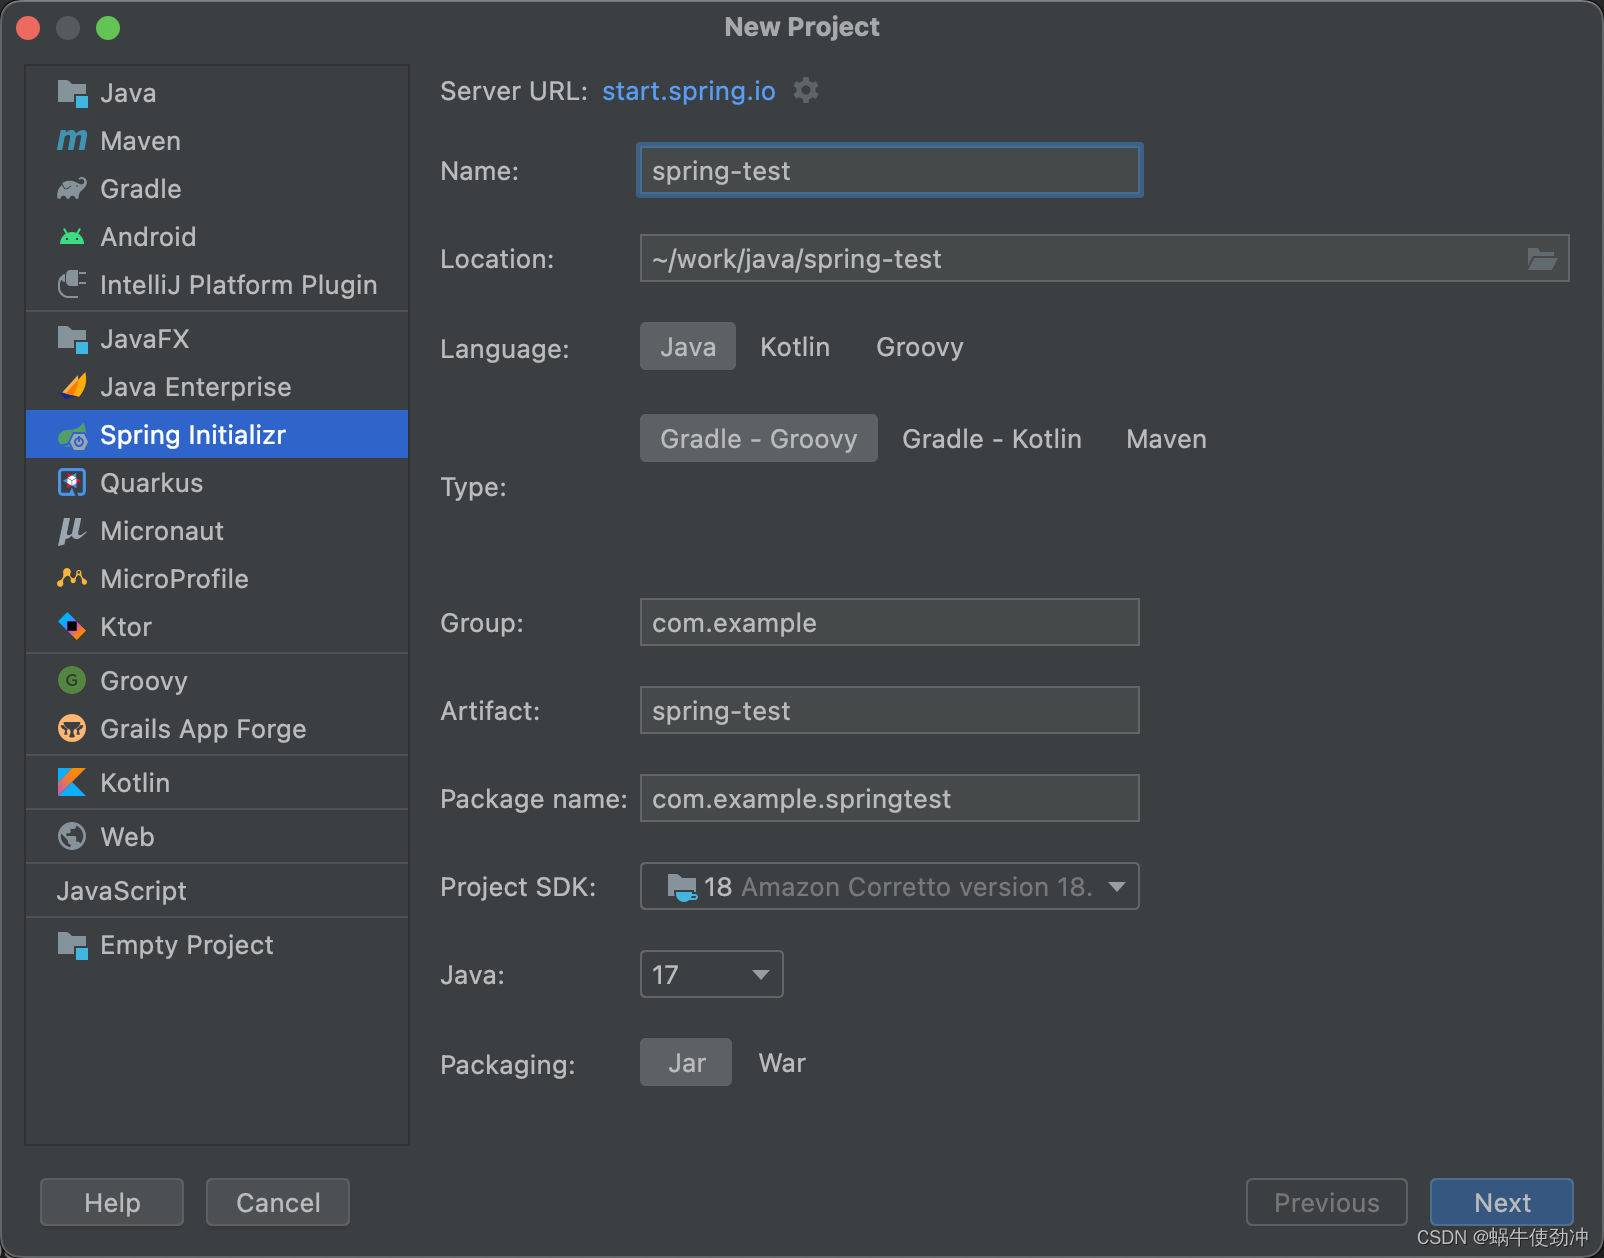The height and width of the screenshot is (1258, 1604).
Task: Select Gradle - Kotlin build type
Action: [x=991, y=439]
